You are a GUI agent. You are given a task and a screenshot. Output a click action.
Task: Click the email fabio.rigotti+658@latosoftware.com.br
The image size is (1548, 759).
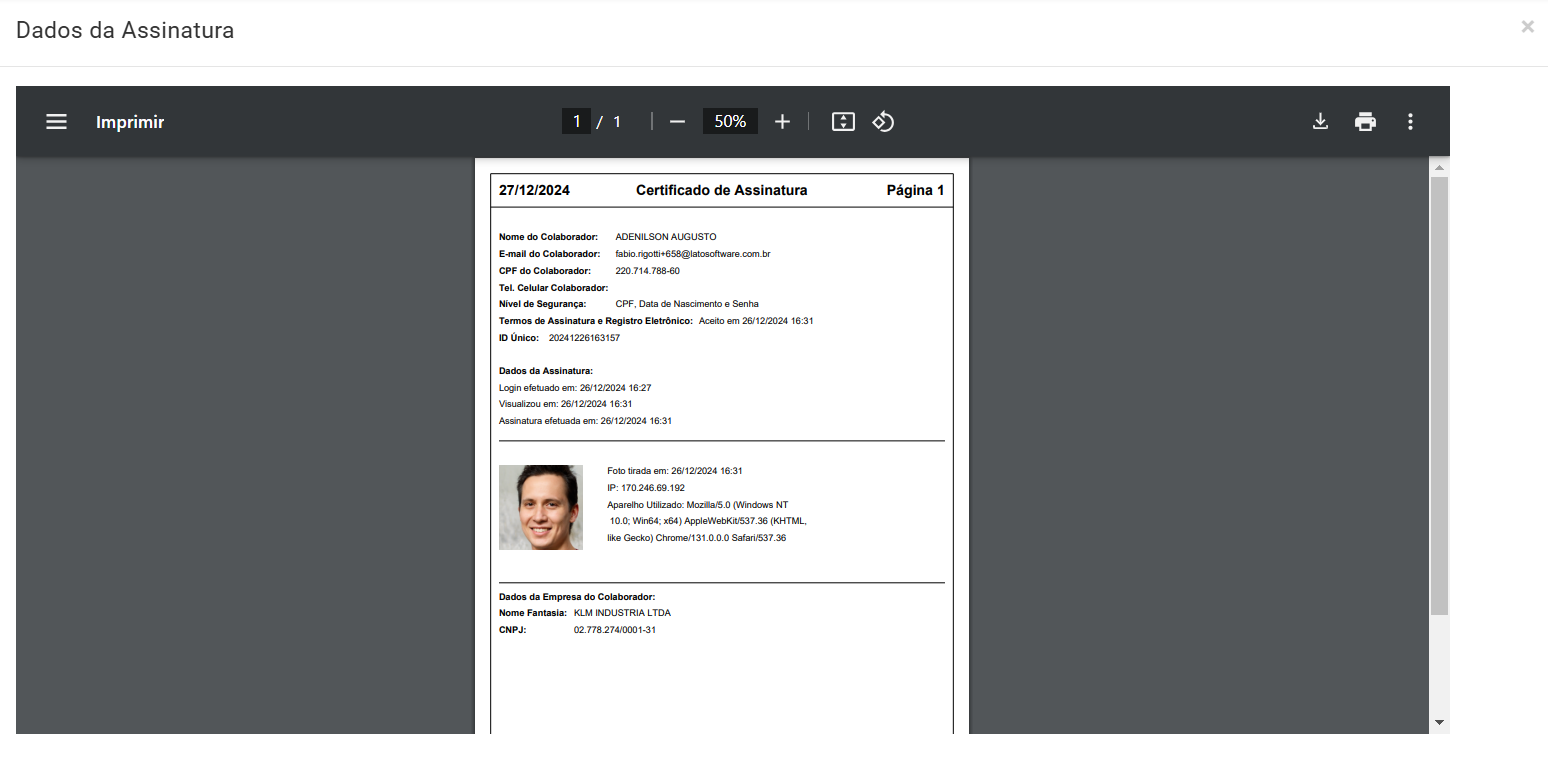(x=692, y=254)
